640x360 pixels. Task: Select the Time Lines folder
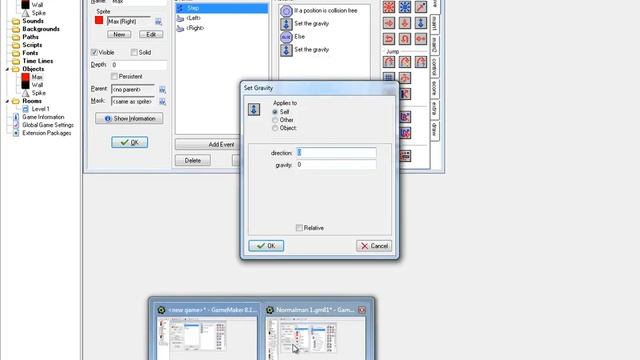pyautogui.click(x=38, y=61)
